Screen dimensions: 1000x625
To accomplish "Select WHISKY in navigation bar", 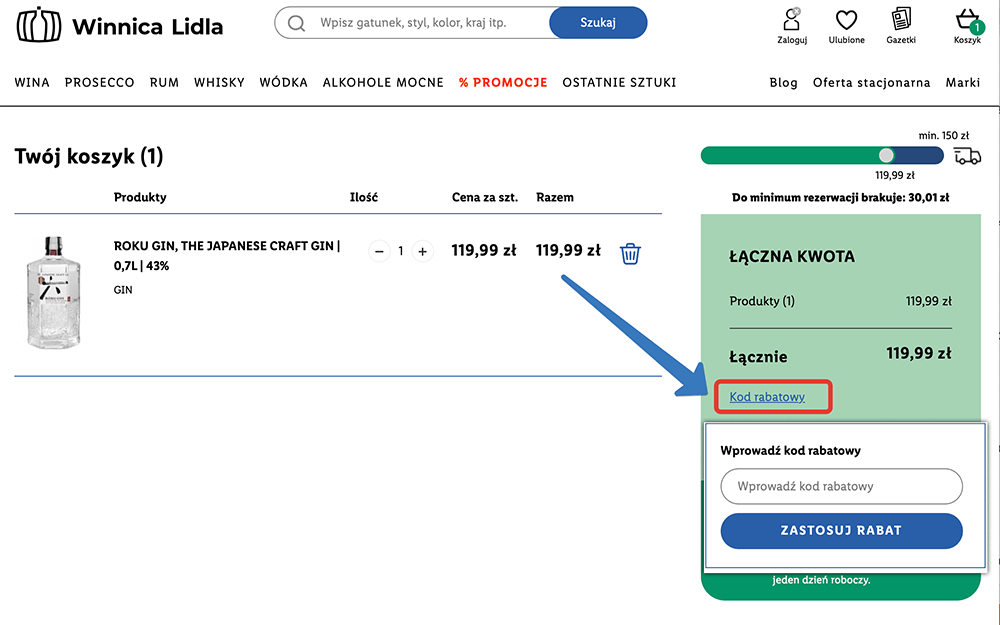I will pyautogui.click(x=219, y=83).
